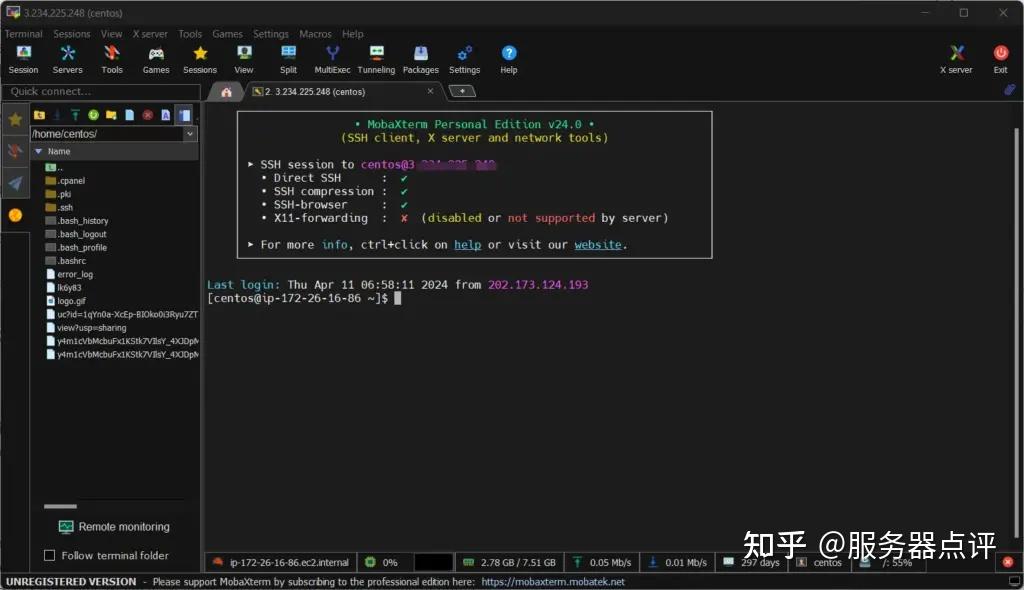Viewport: 1024px width, 590px height.
Task: Select the .pki folder
Action: (58, 194)
